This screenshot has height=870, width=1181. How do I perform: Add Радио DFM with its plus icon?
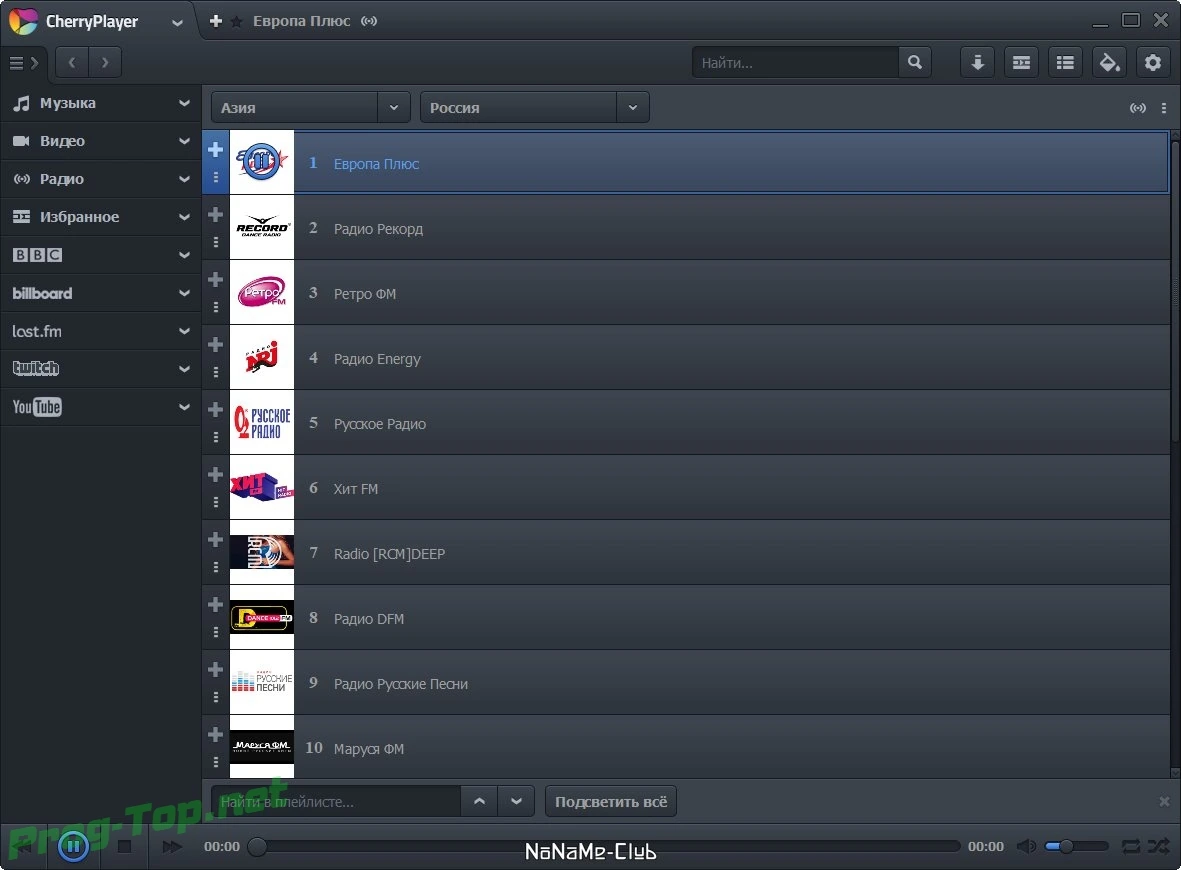pos(215,604)
